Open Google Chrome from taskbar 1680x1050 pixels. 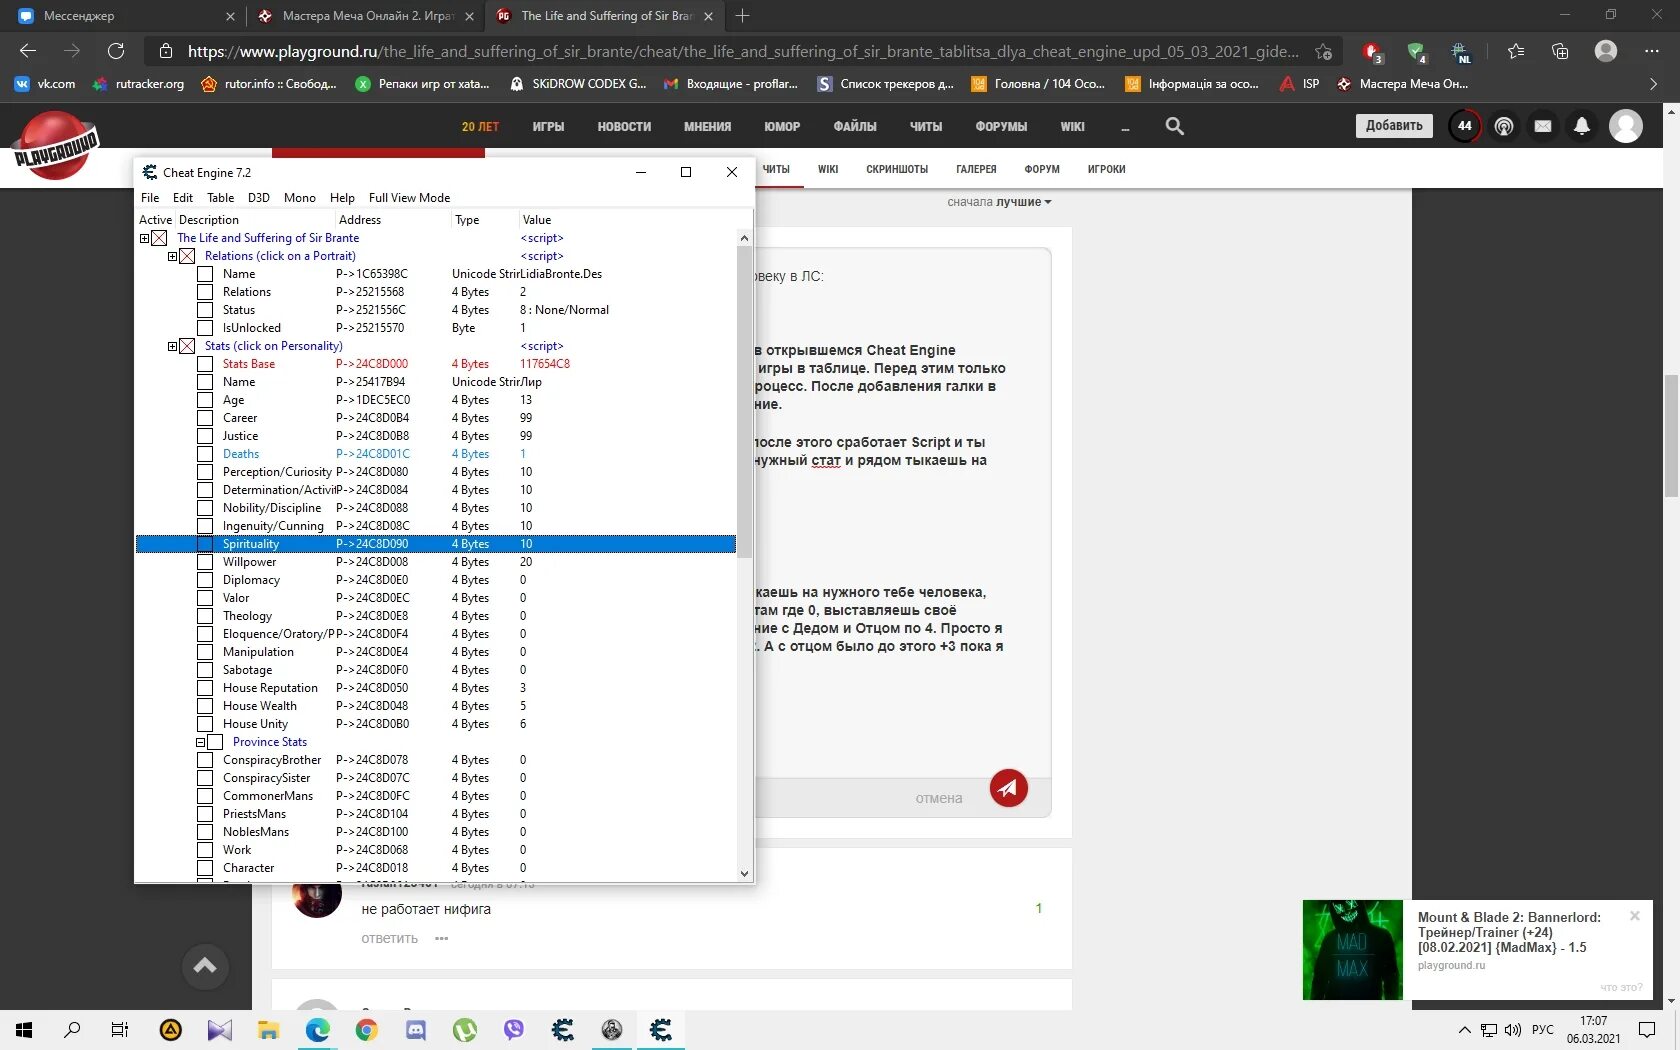[366, 1030]
